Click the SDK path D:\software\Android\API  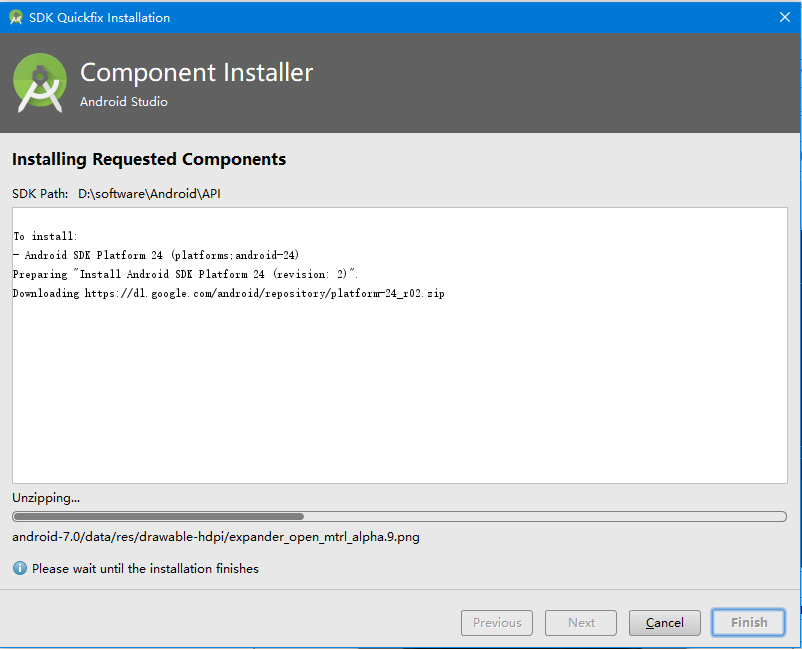click(x=149, y=193)
